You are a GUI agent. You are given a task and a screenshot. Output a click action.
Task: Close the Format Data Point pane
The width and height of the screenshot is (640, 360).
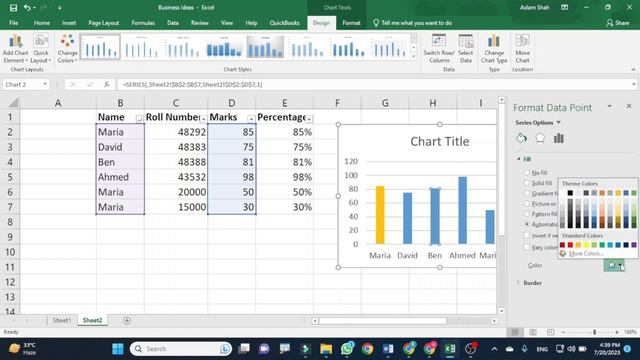[629, 106]
